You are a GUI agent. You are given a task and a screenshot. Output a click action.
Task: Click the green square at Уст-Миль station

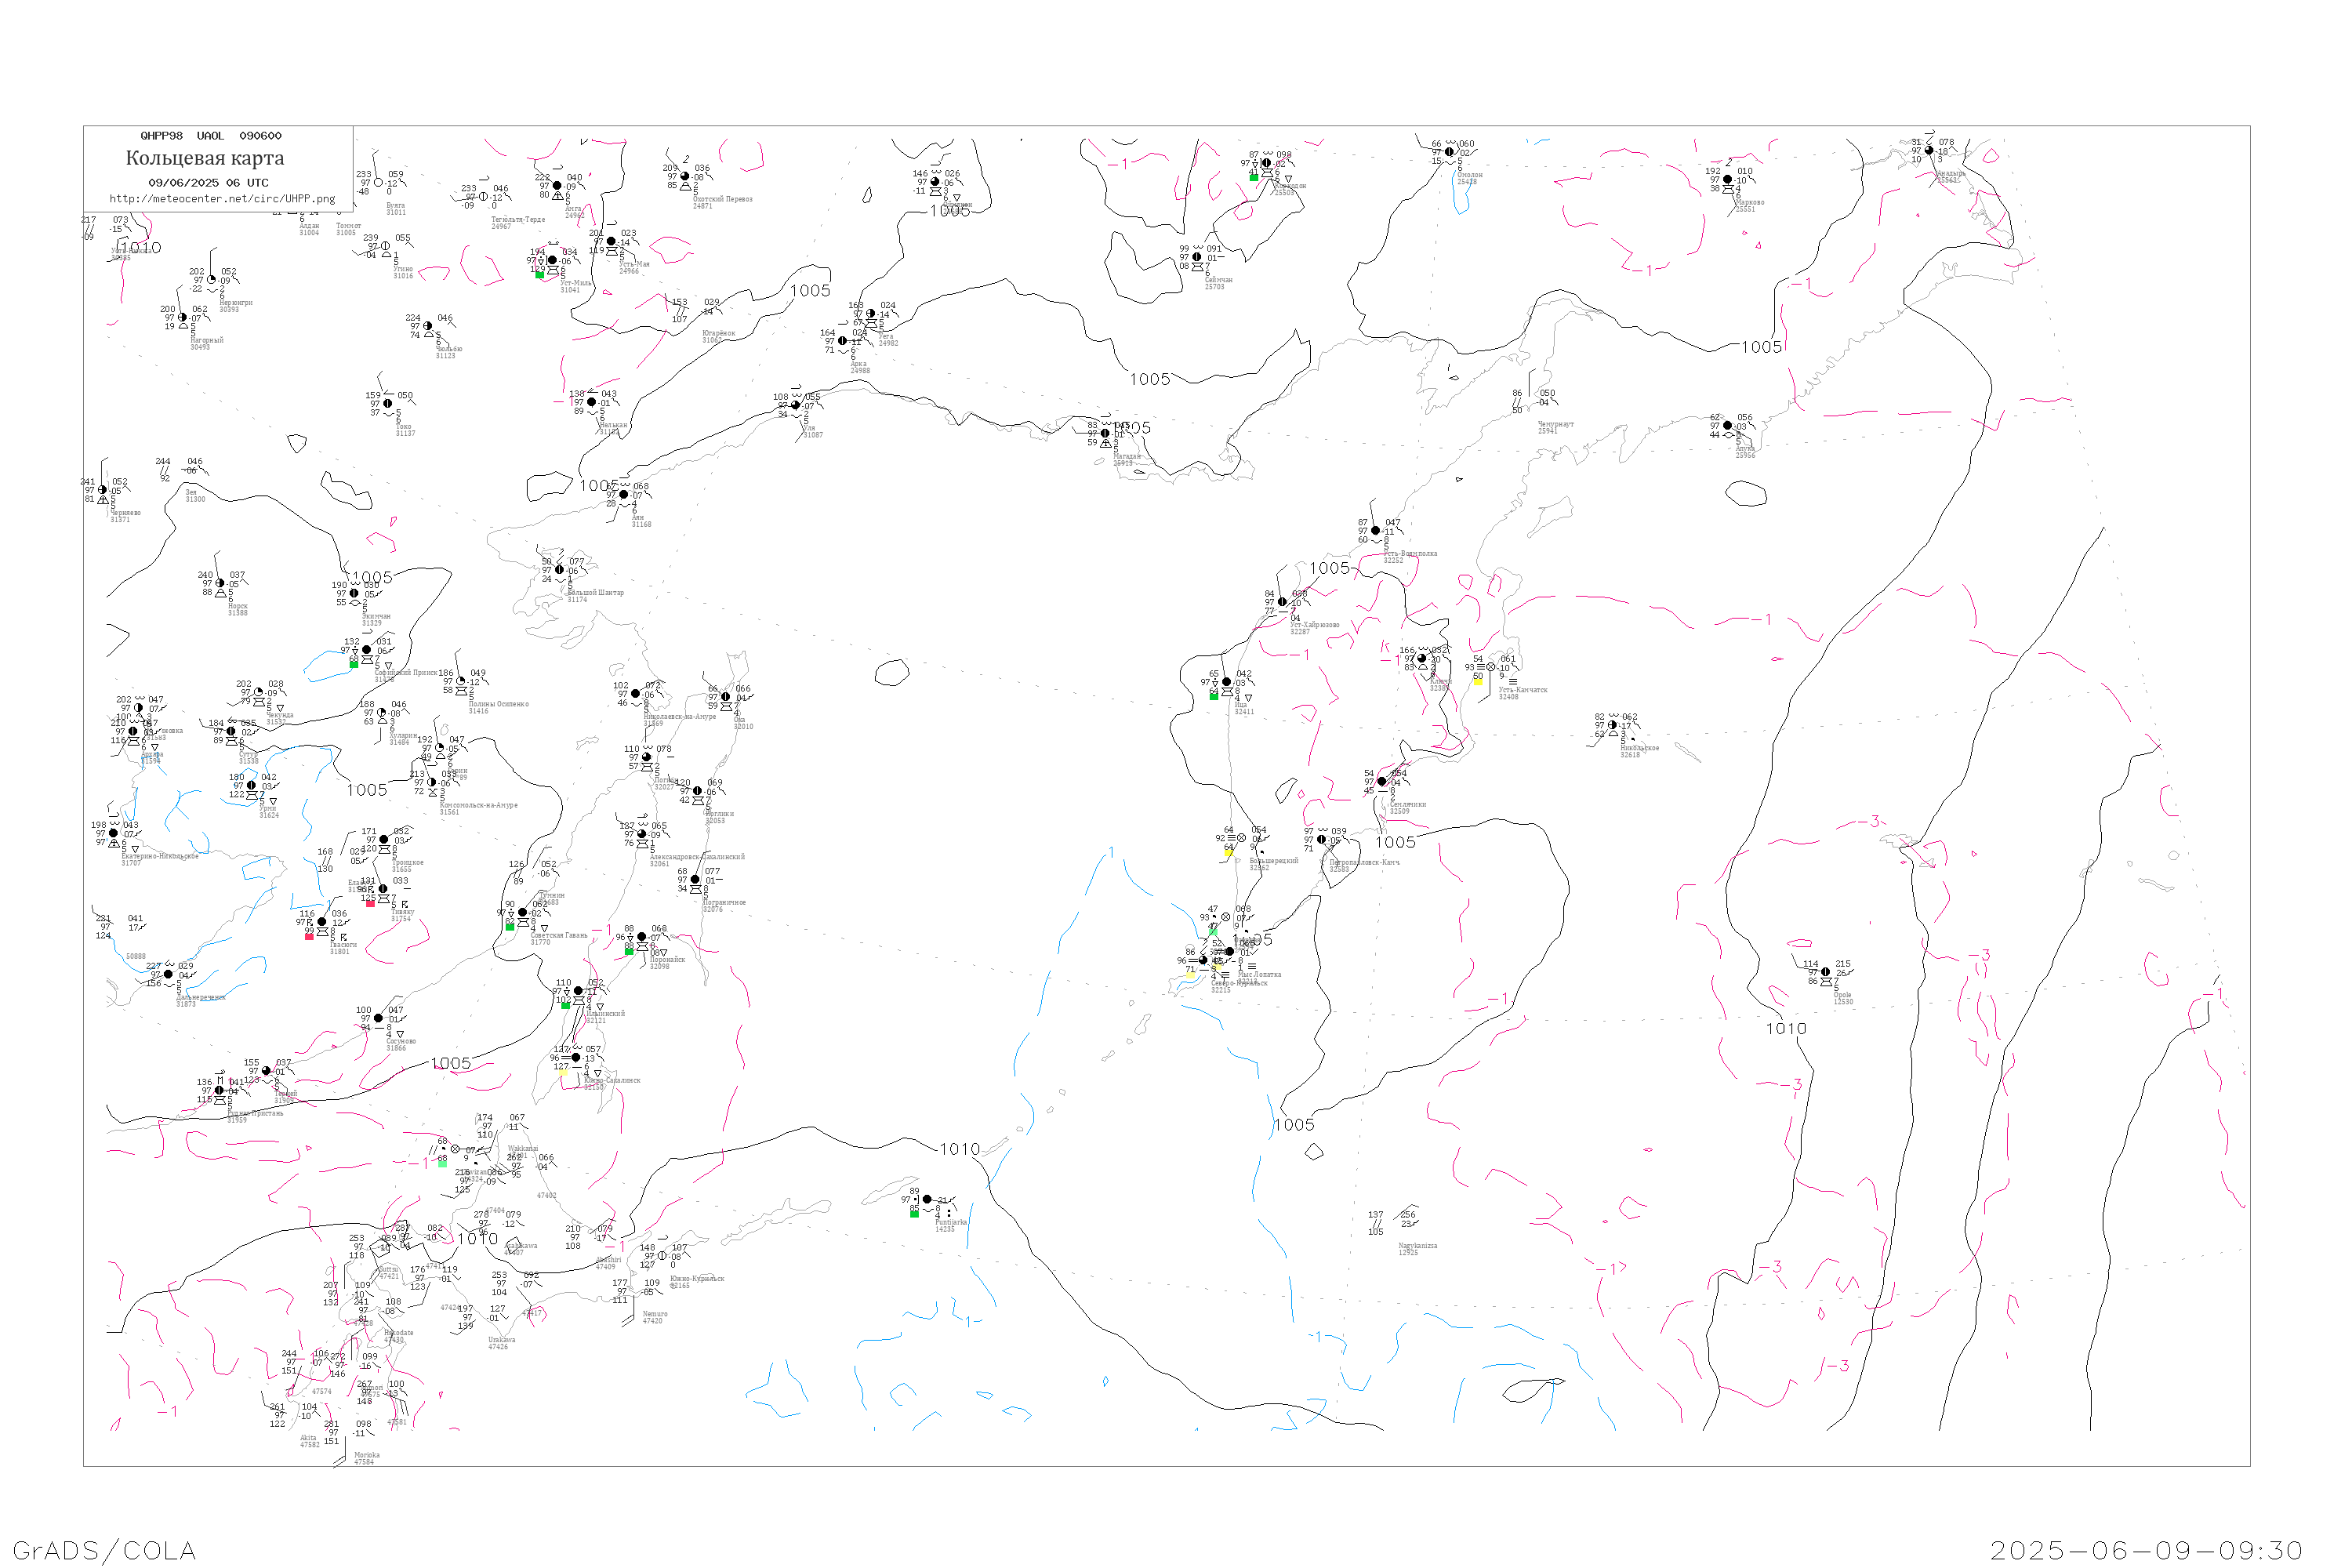(540, 274)
